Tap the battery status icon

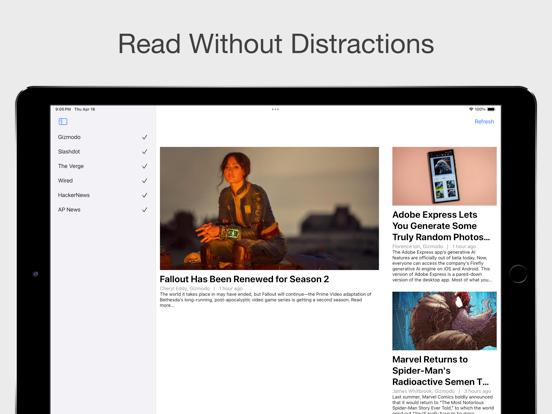[x=491, y=109]
